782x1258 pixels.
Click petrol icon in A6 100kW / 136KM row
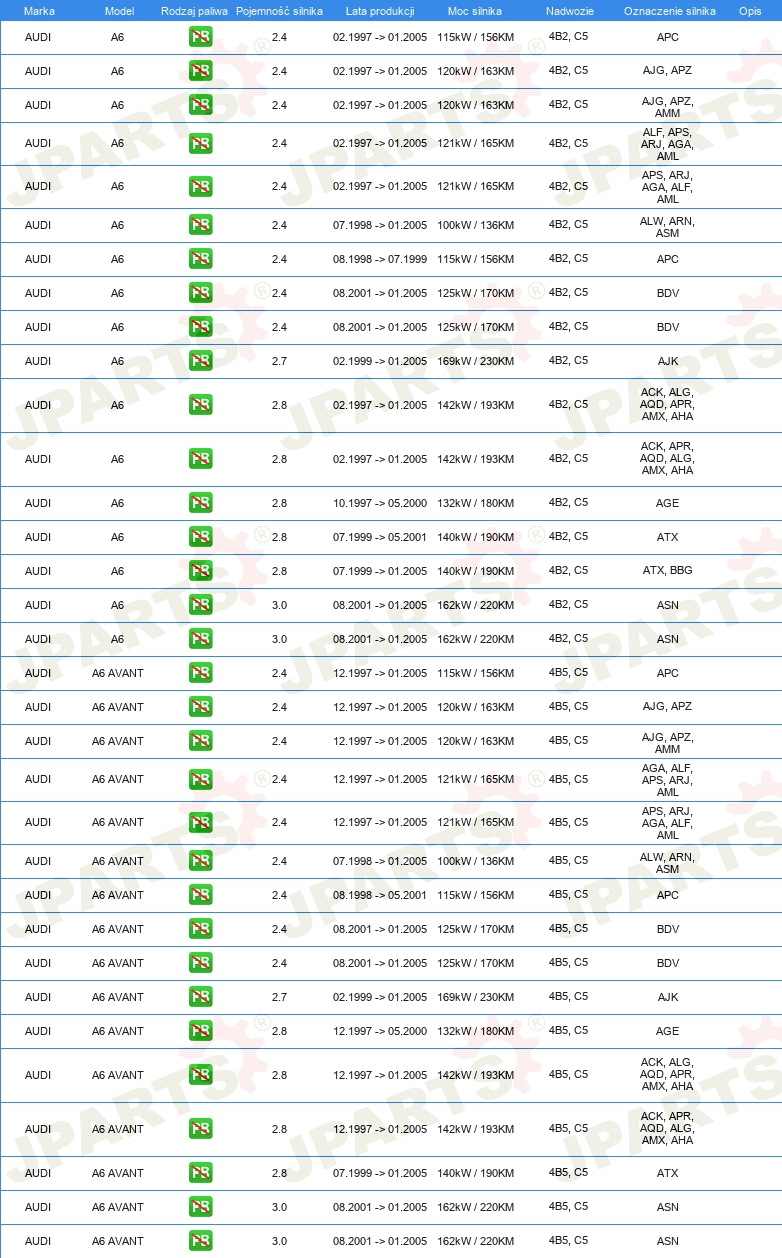click(x=200, y=225)
